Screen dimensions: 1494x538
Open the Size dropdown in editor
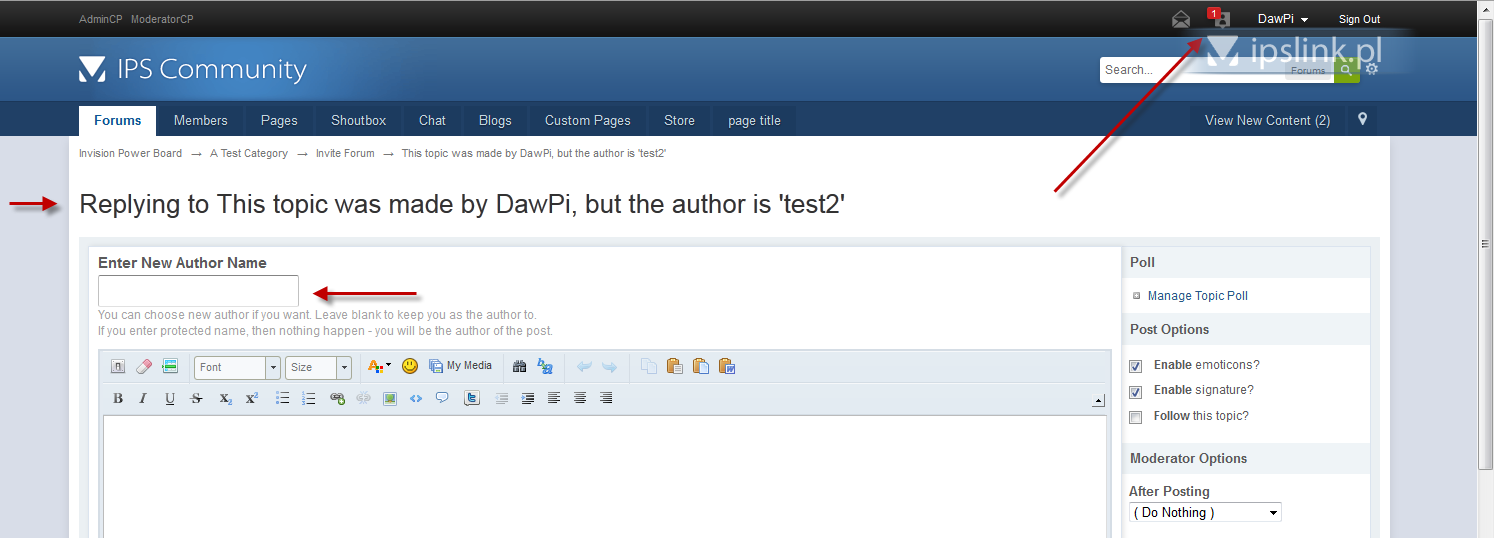click(318, 367)
